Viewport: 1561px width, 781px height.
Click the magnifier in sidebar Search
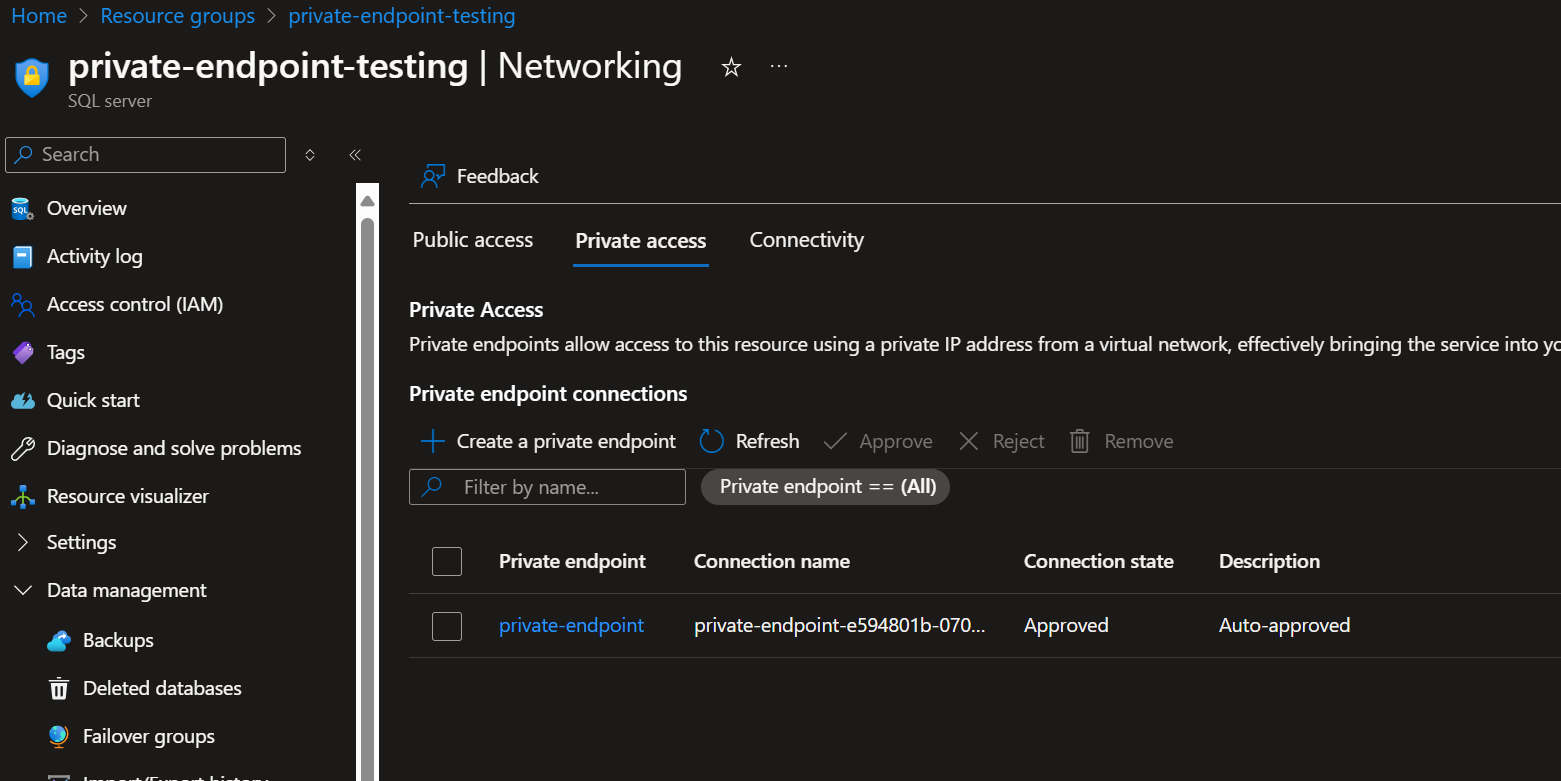pyautogui.click(x=24, y=155)
